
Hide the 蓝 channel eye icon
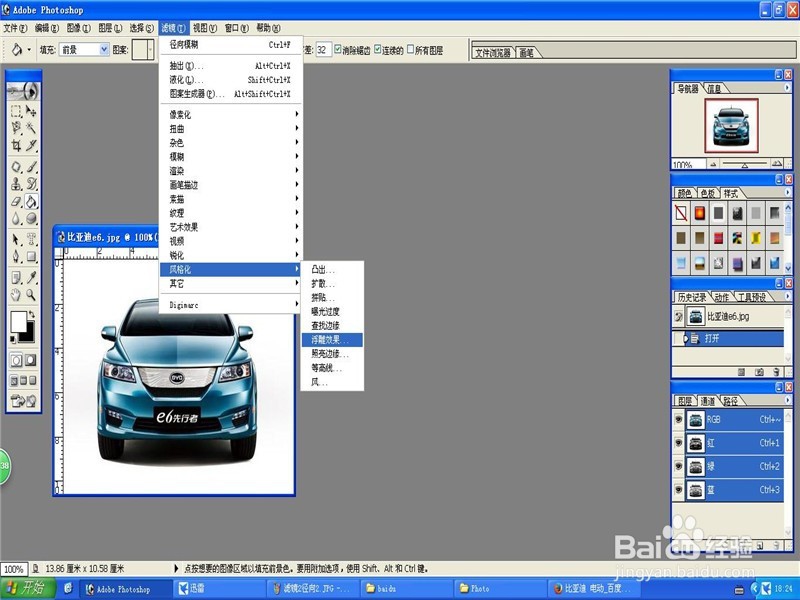coord(679,490)
